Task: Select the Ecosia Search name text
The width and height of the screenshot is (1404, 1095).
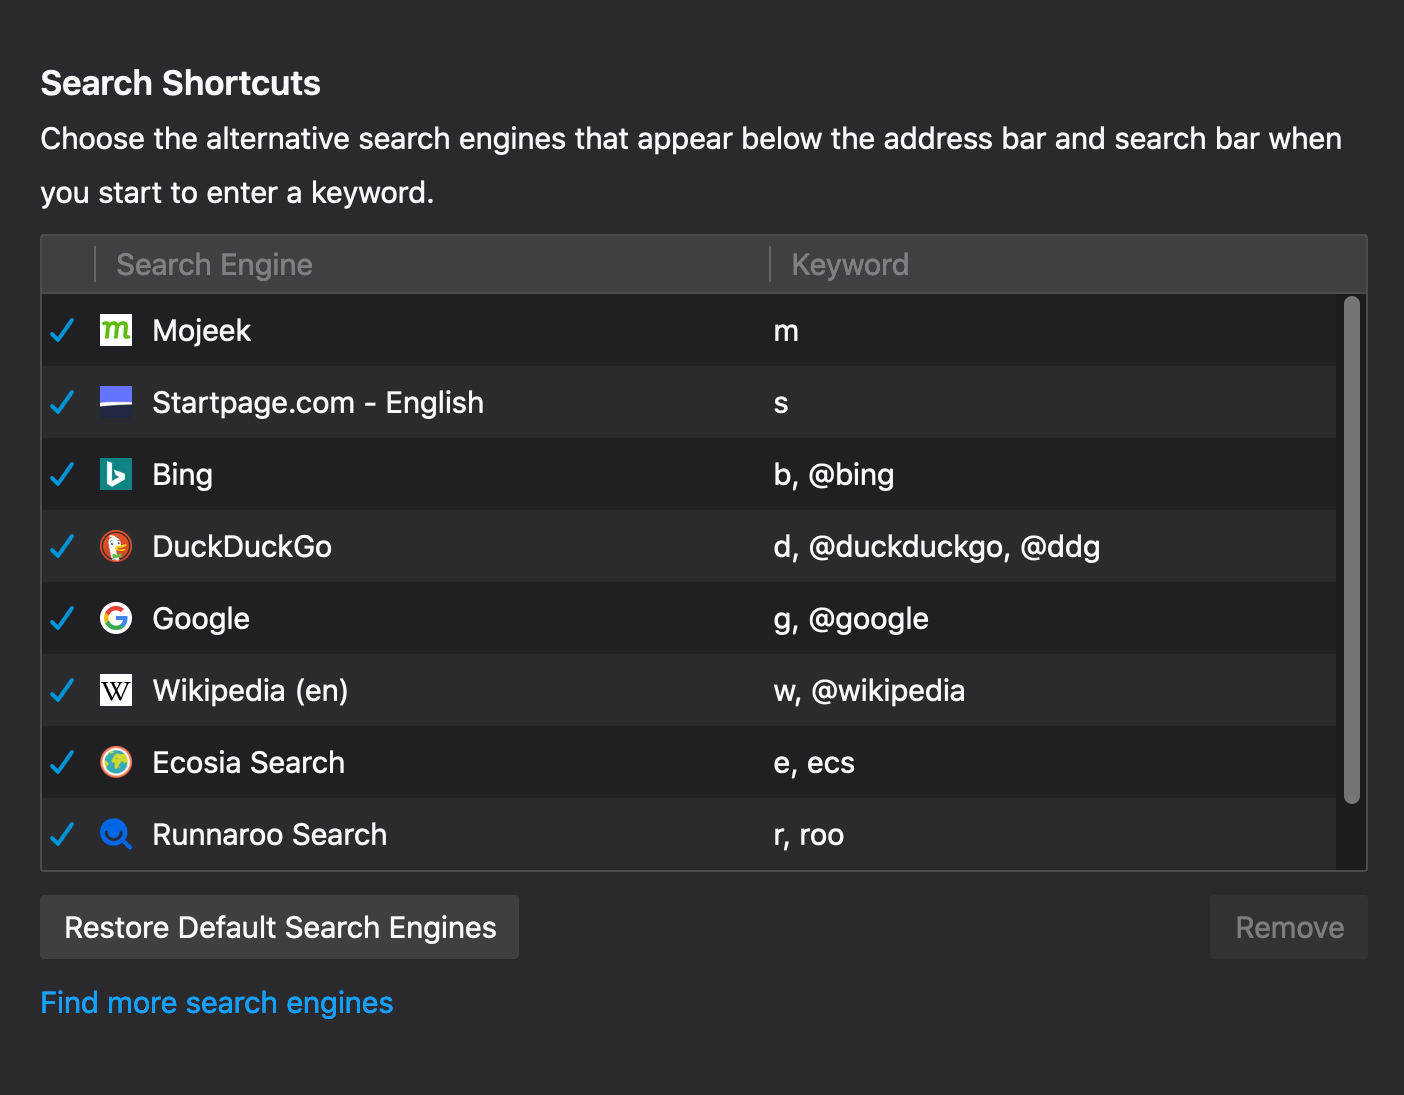Action: click(x=248, y=763)
